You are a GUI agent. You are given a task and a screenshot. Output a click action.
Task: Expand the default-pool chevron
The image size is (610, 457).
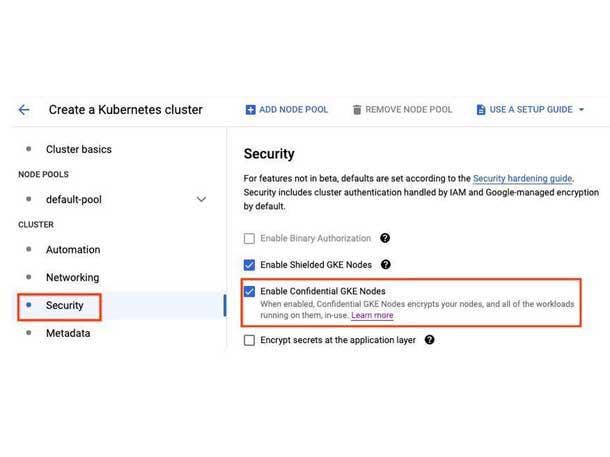pos(201,200)
